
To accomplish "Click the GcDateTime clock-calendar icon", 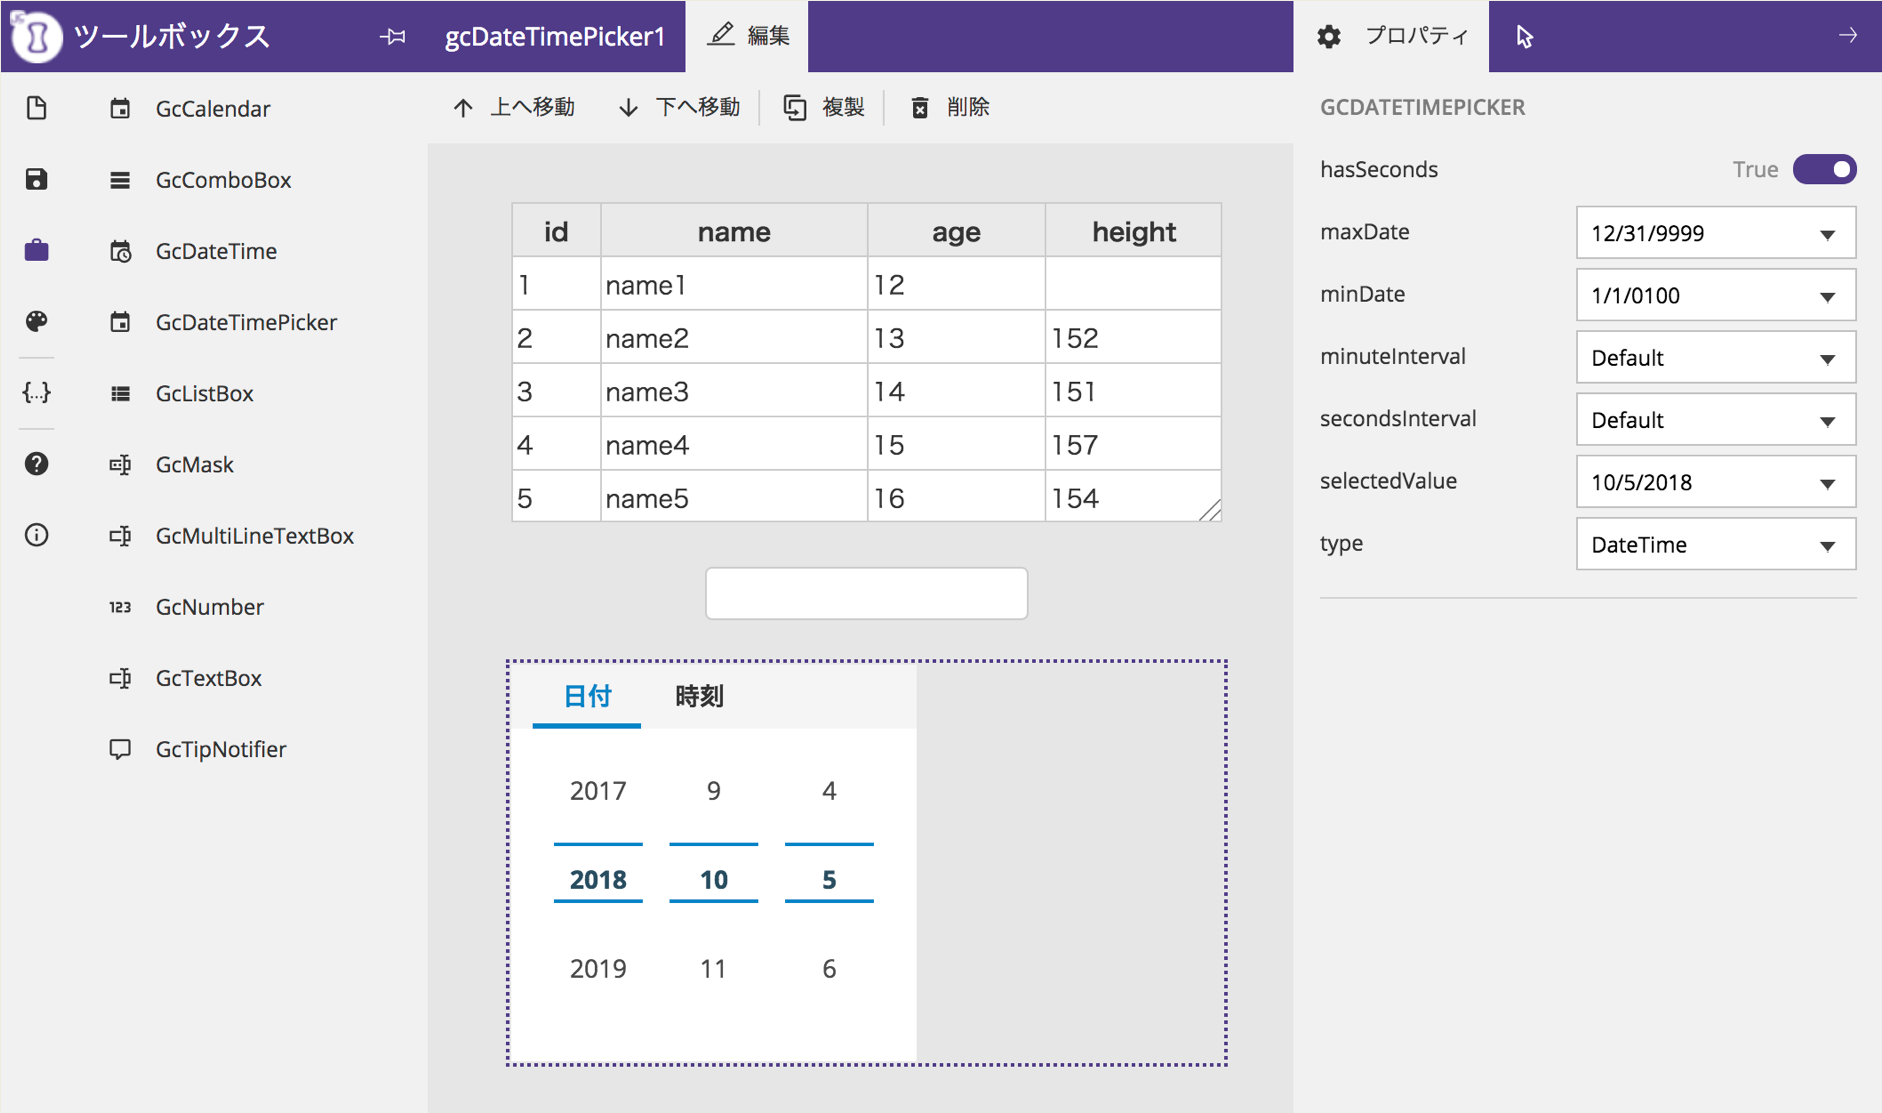I will click(x=120, y=251).
